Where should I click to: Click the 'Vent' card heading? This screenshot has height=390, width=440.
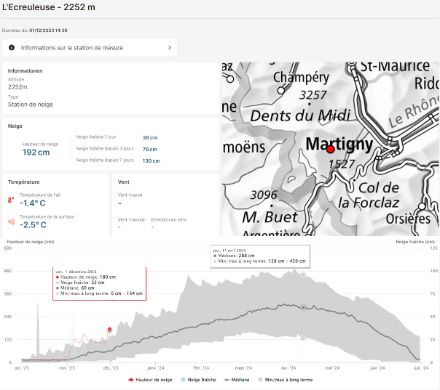(123, 182)
